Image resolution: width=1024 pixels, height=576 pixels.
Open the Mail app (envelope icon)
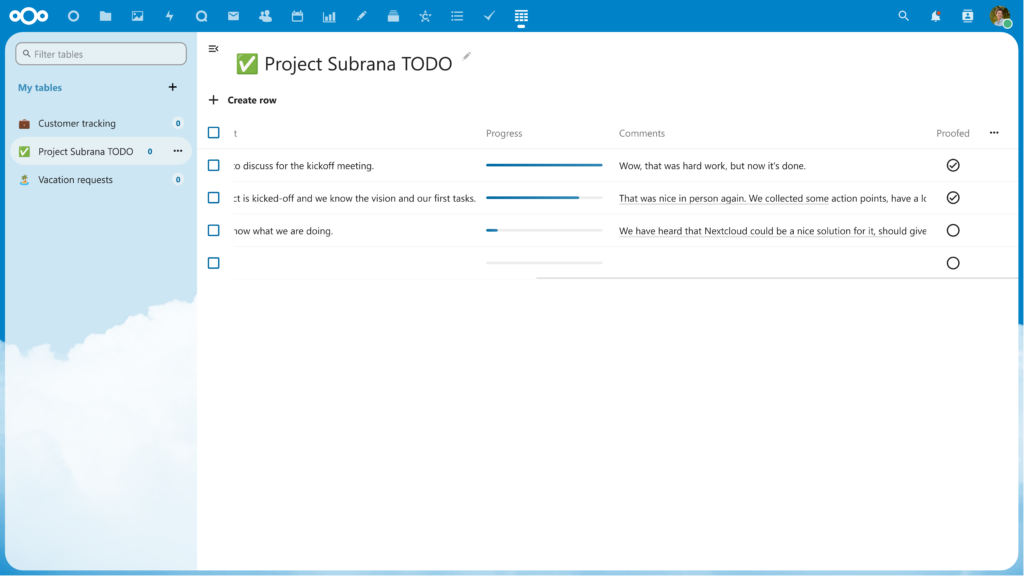coord(232,16)
